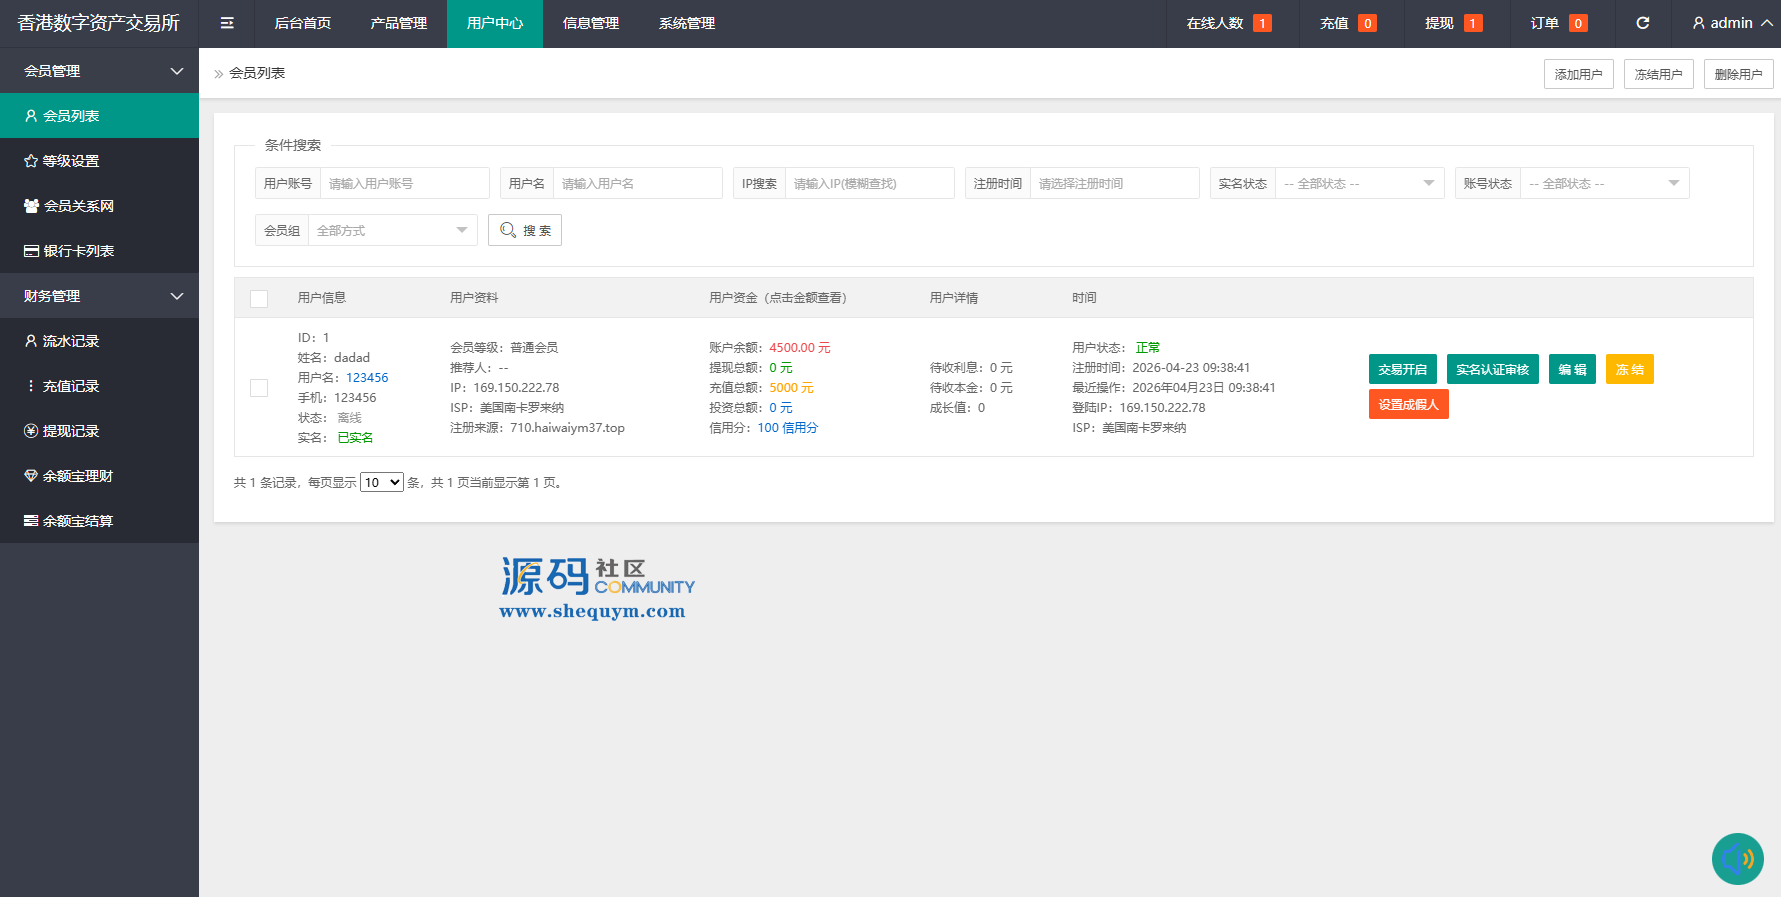Open the per-page records count selector

coord(381,483)
